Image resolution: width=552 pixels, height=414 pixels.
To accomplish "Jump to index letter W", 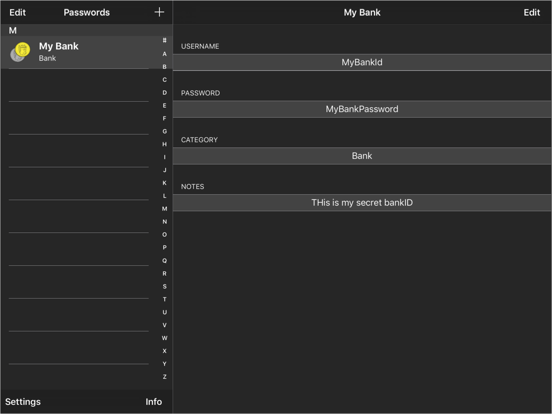I will point(164,338).
